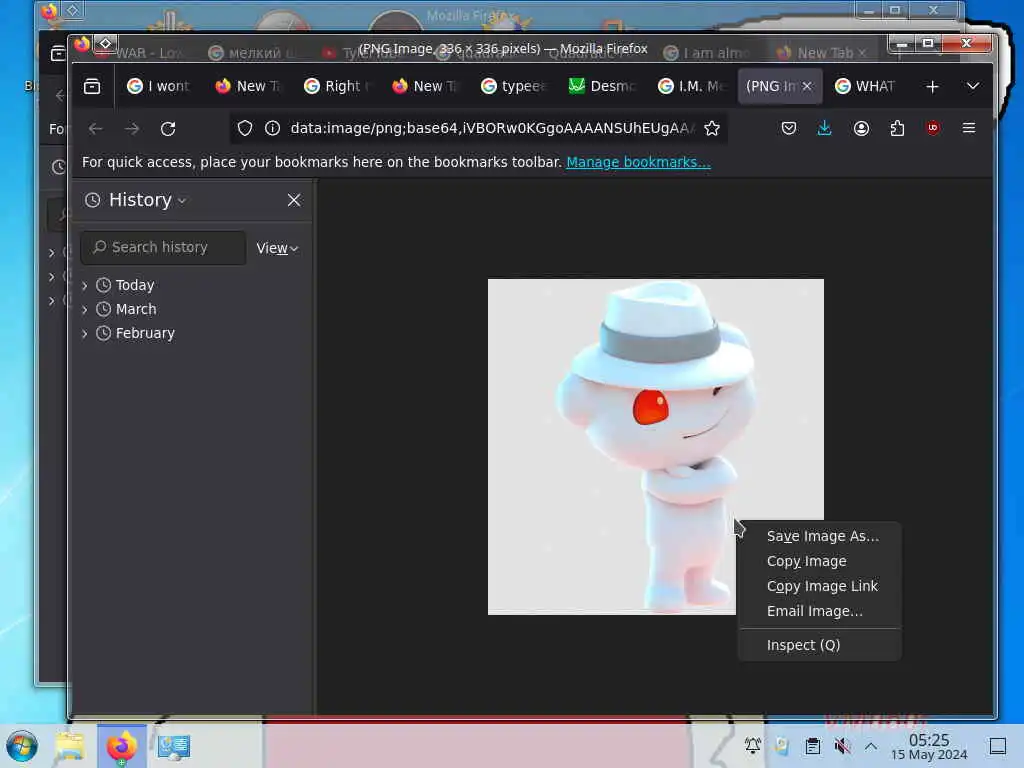Switch to the 'I wont' tab
Viewport: 1024px width, 768px height.
[x=159, y=86]
